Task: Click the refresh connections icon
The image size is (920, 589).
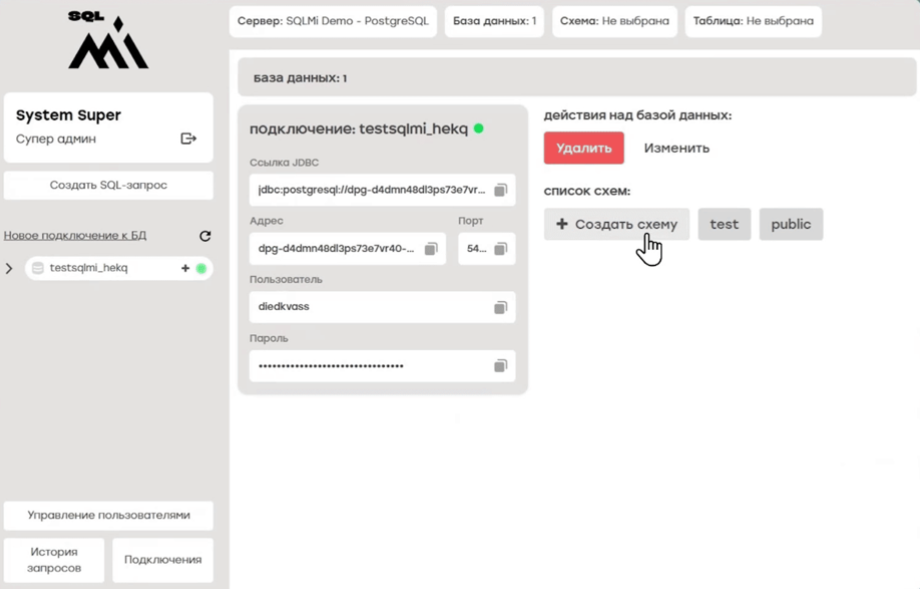Action: 205,236
